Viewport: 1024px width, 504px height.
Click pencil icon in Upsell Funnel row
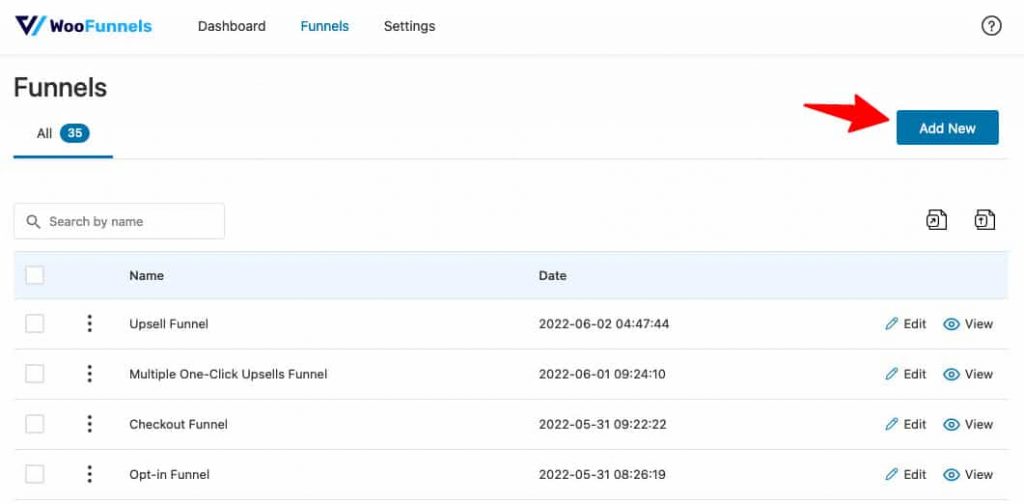coord(891,323)
